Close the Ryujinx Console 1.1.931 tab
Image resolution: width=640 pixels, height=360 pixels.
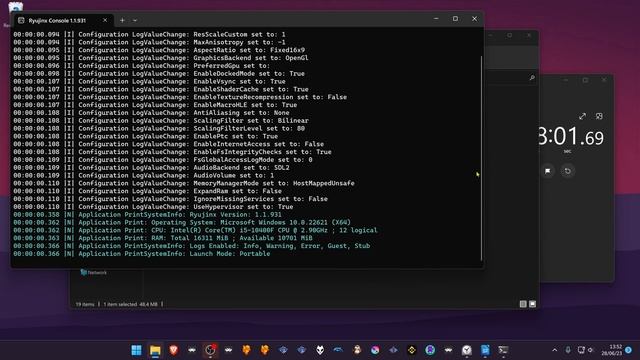coord(105,20)
